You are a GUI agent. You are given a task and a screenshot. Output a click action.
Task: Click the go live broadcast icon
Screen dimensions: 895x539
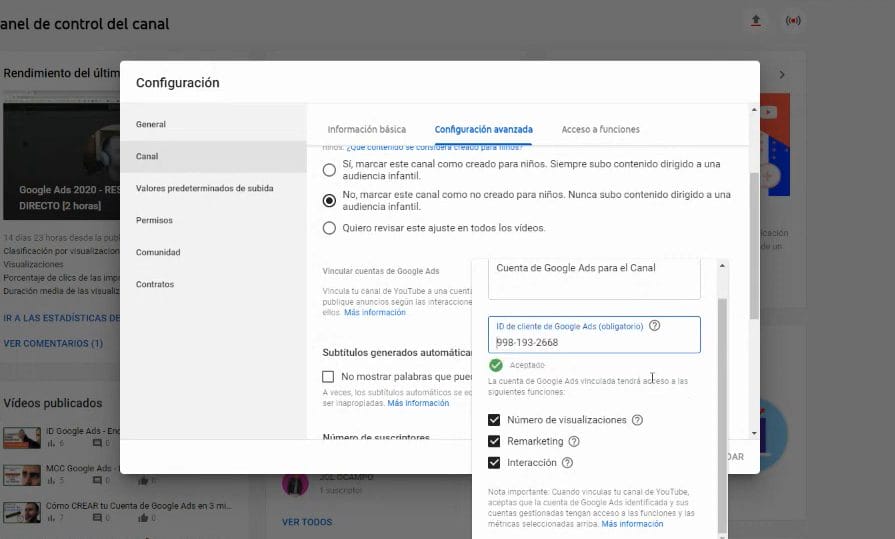(793, 21)
